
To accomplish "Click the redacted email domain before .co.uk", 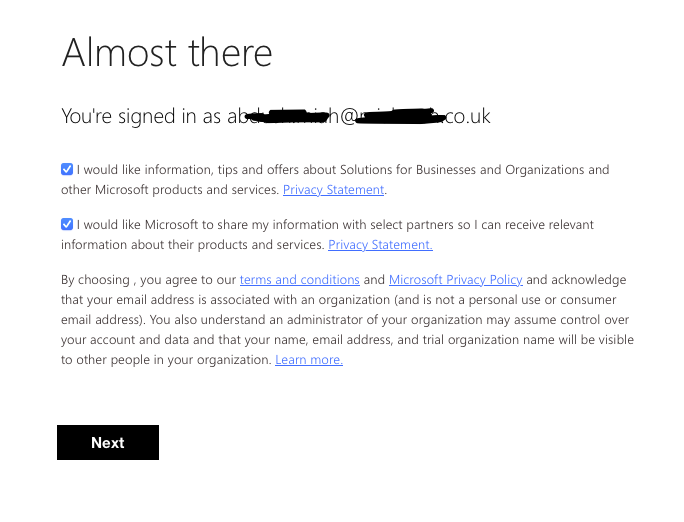I will coord(399,117).
